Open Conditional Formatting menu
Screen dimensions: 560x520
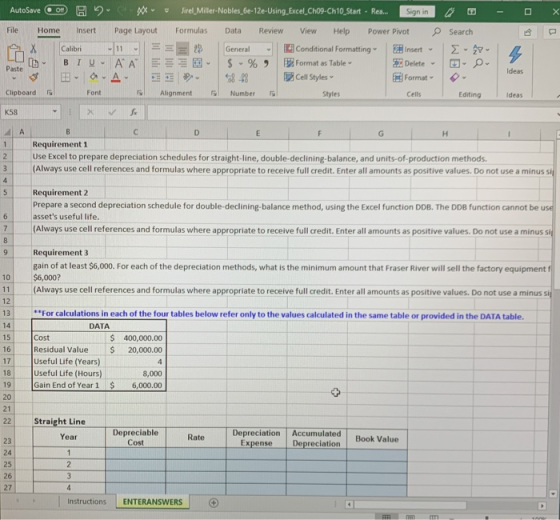(x=330, y=49)
